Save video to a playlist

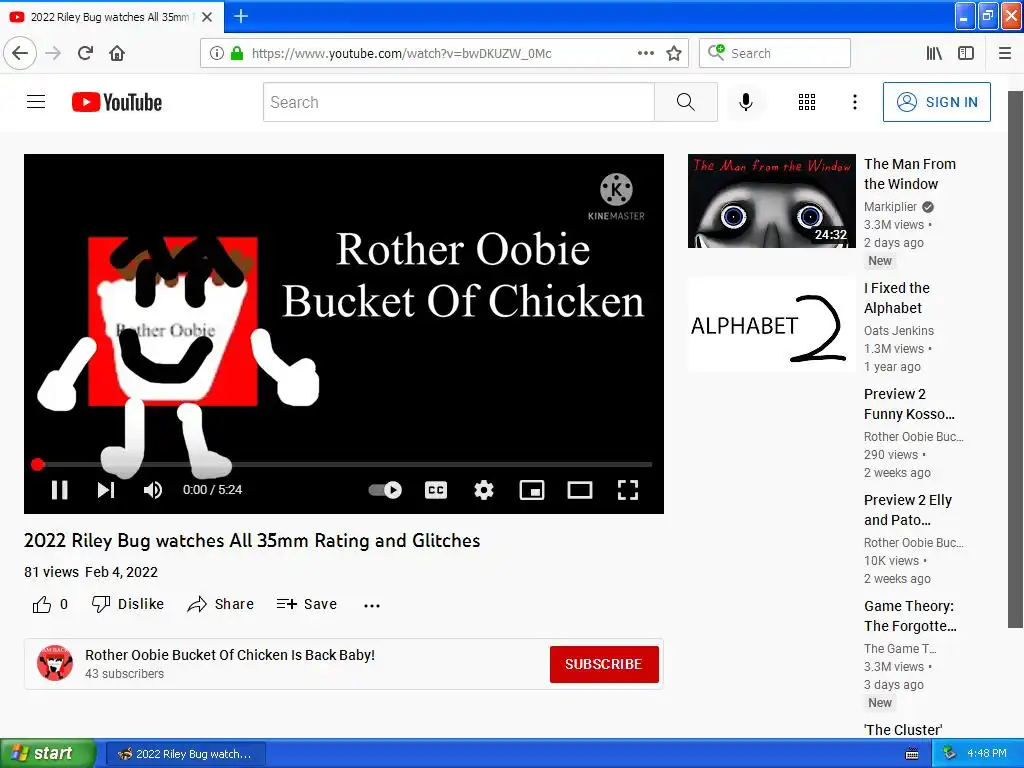(x=307, y=604)
